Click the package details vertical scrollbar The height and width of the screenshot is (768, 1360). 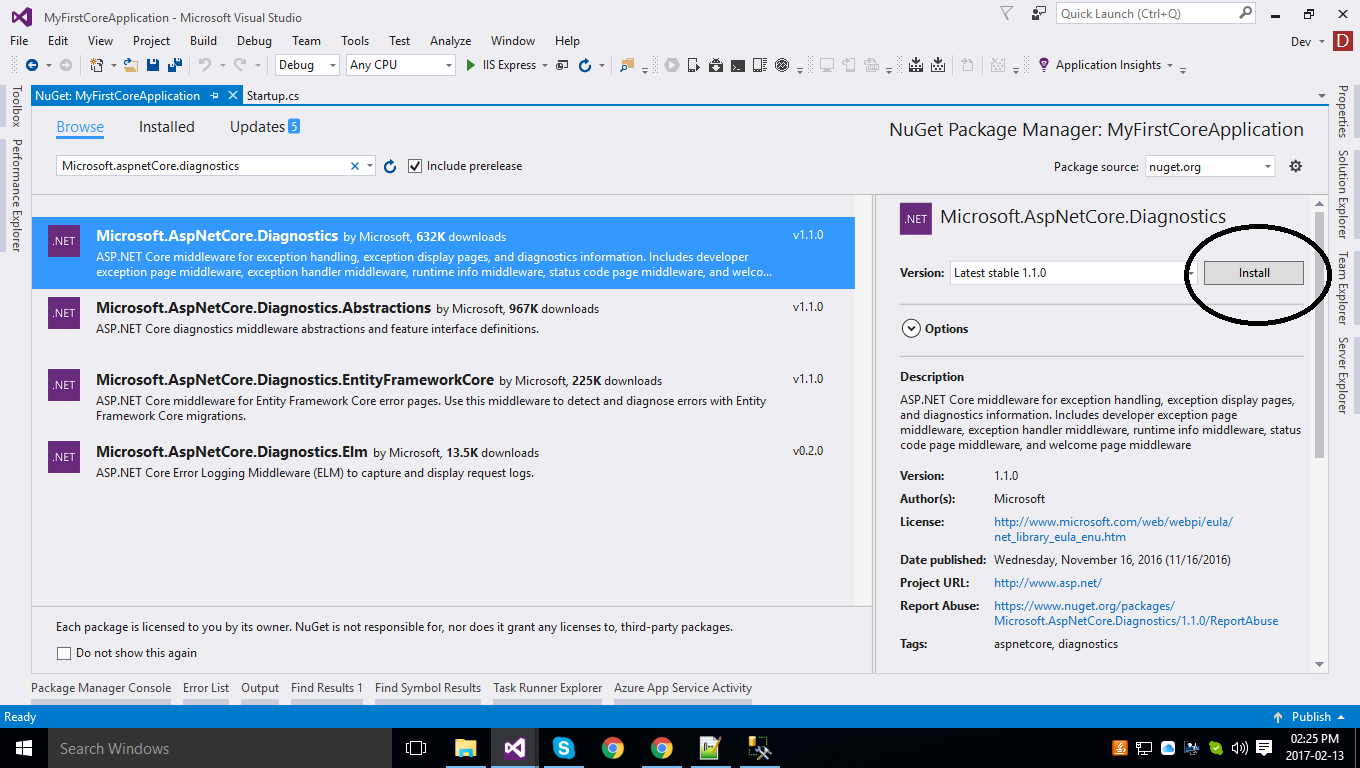(x=1319, y=334)
